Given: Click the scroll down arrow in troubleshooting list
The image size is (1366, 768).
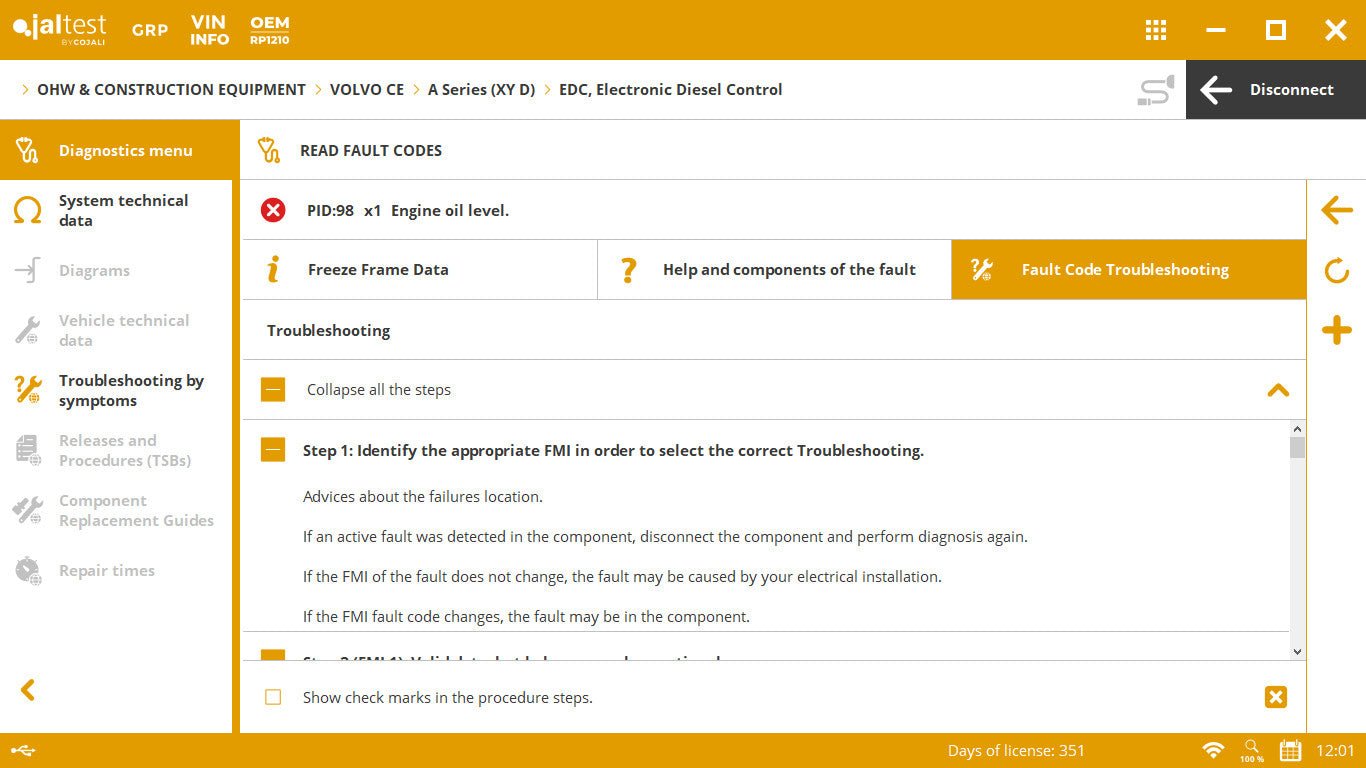Looking at the screenshot, I should [x=1297, y=651].
